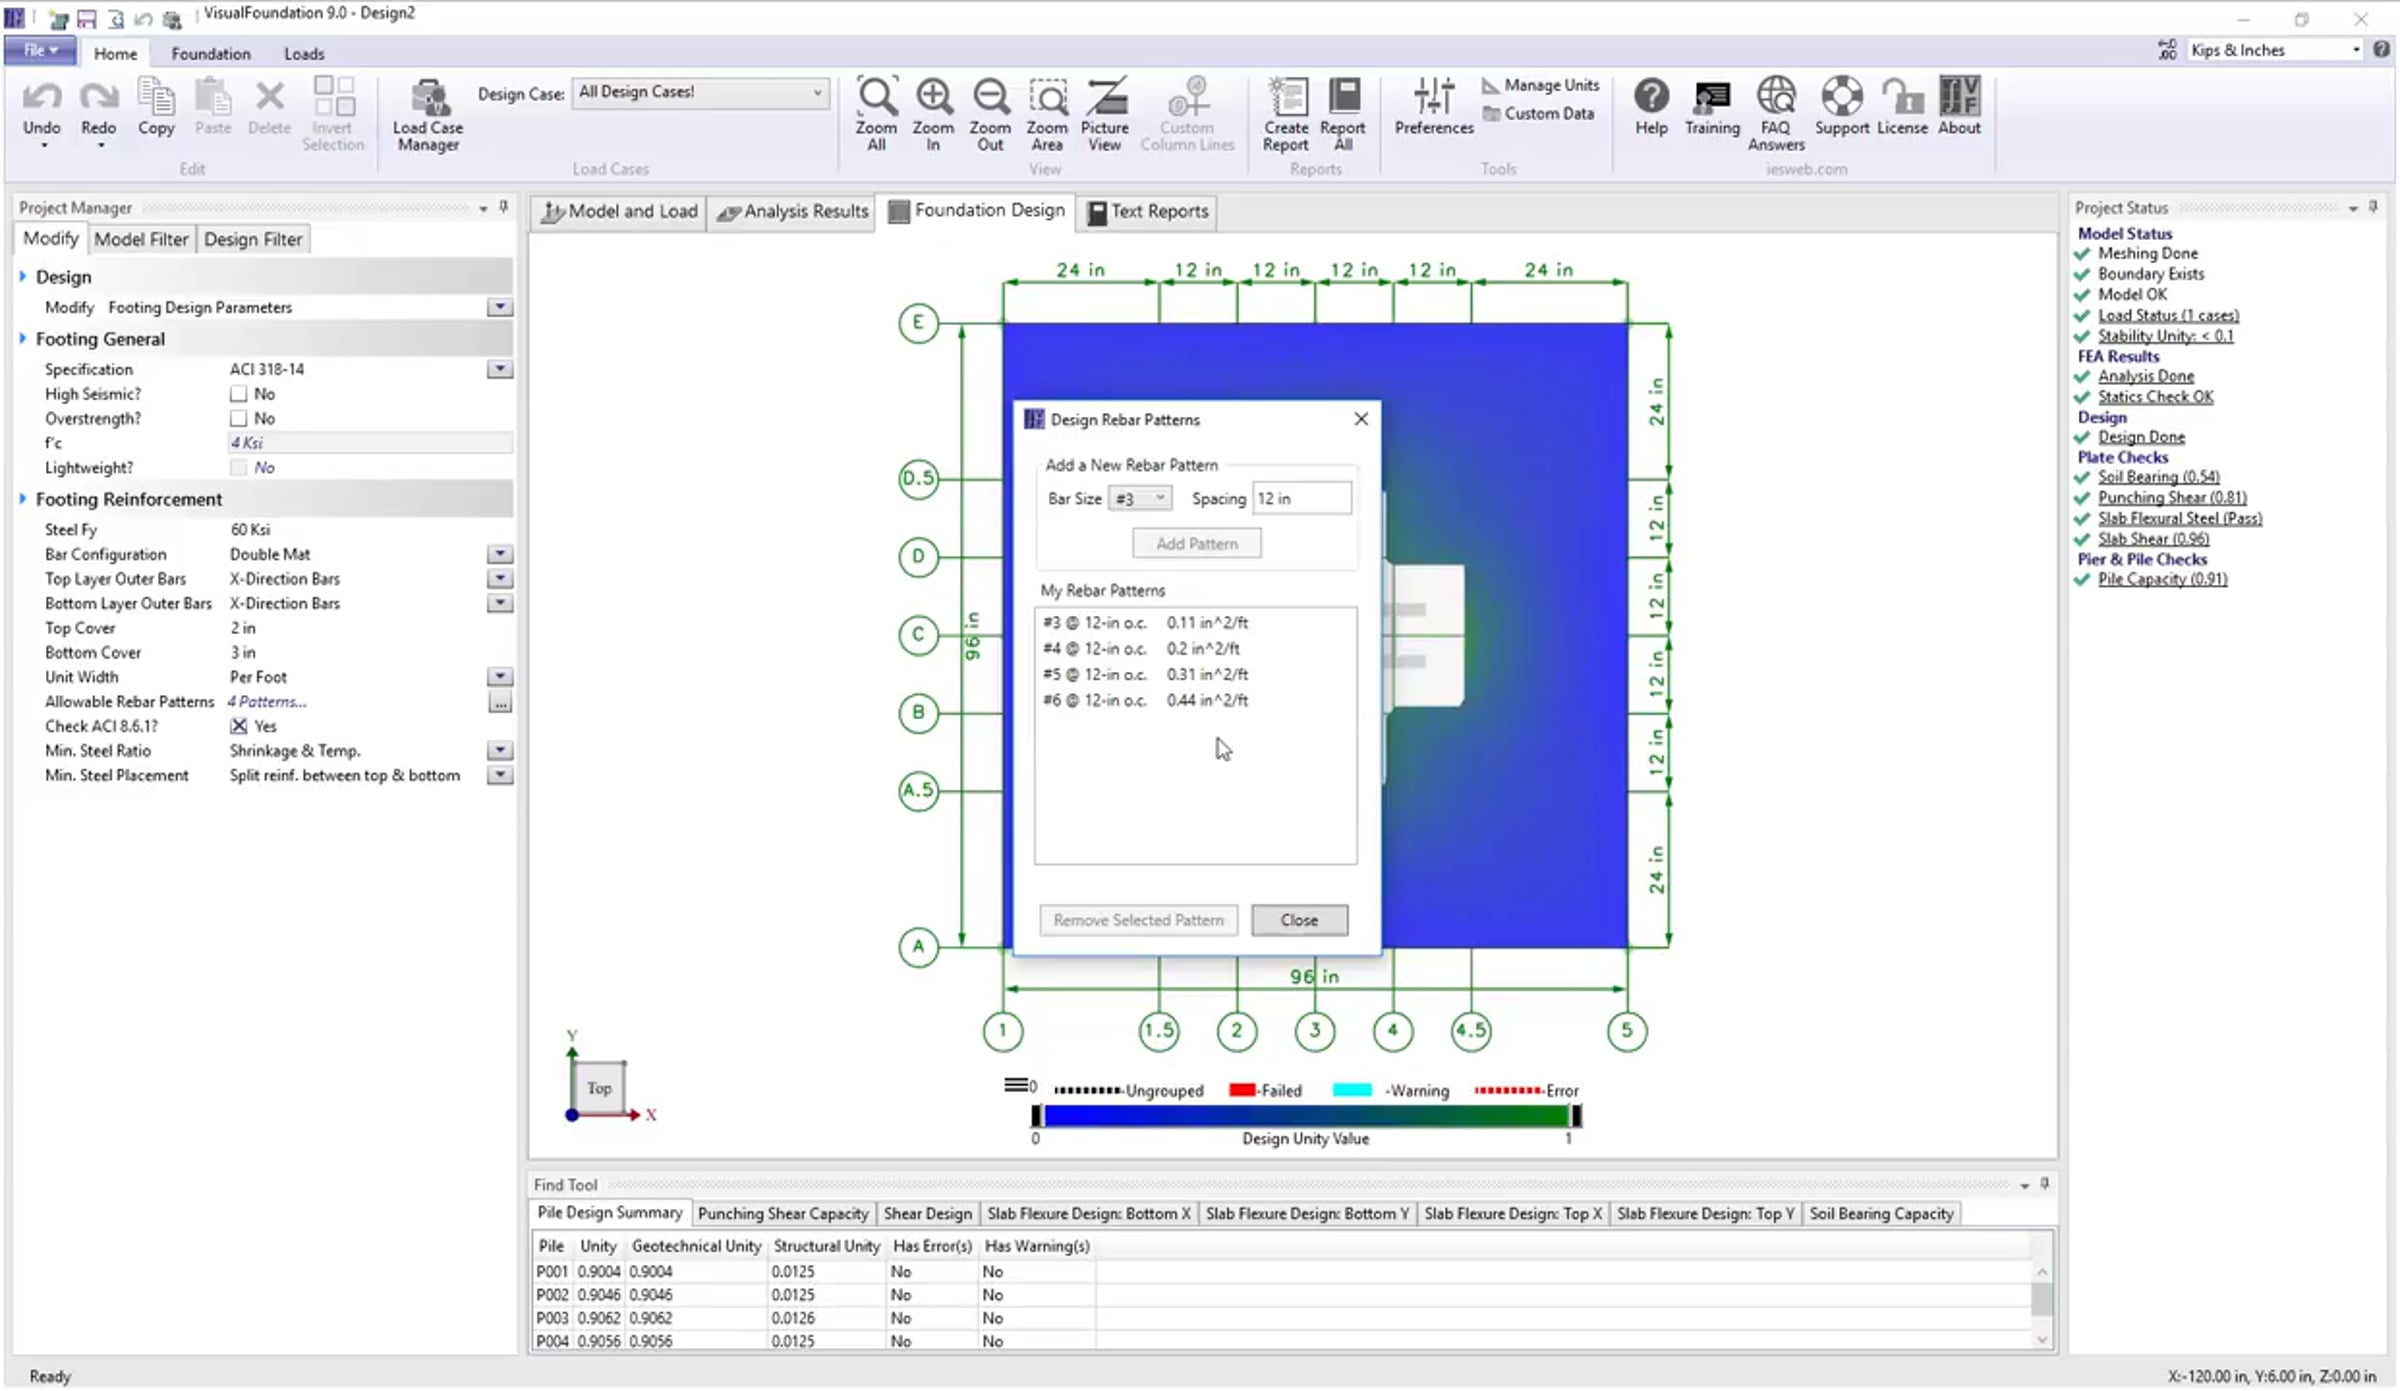Click the Undo icon
Screen dimensions: 2400x1391
pyautogui.click(x=41, y=98)
